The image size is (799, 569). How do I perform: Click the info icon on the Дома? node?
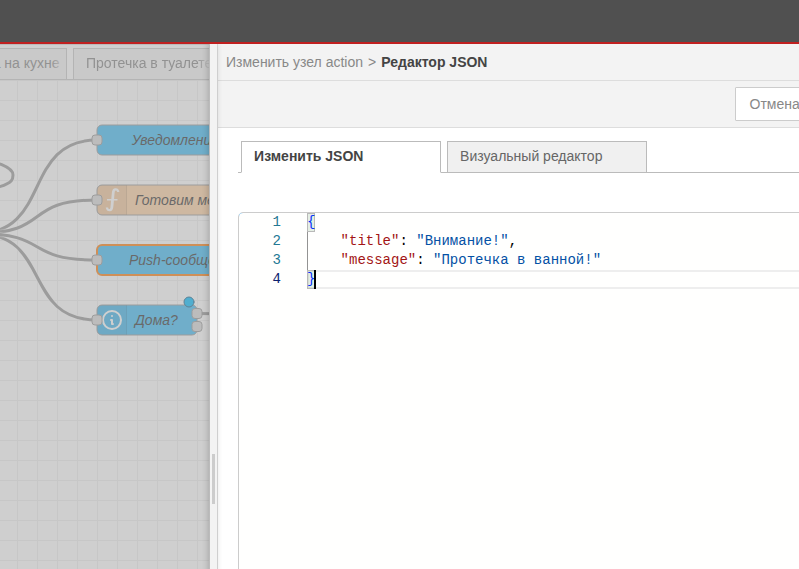[x=112, y=320]
